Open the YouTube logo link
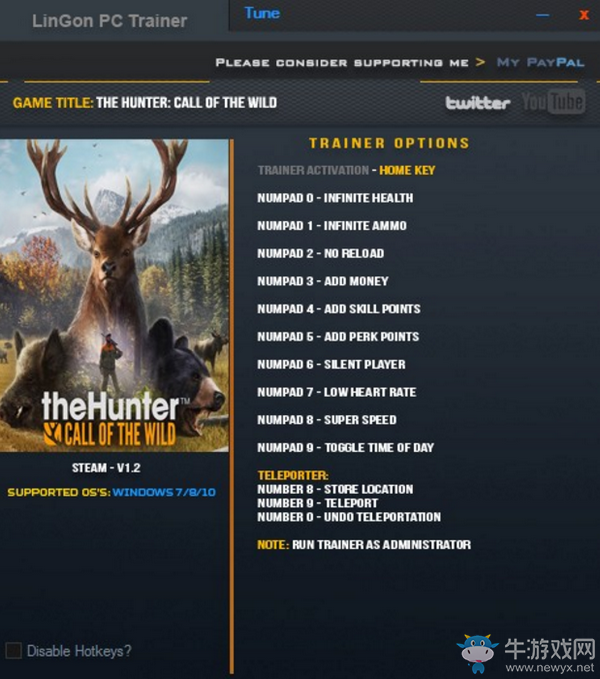 coord(554,102)
